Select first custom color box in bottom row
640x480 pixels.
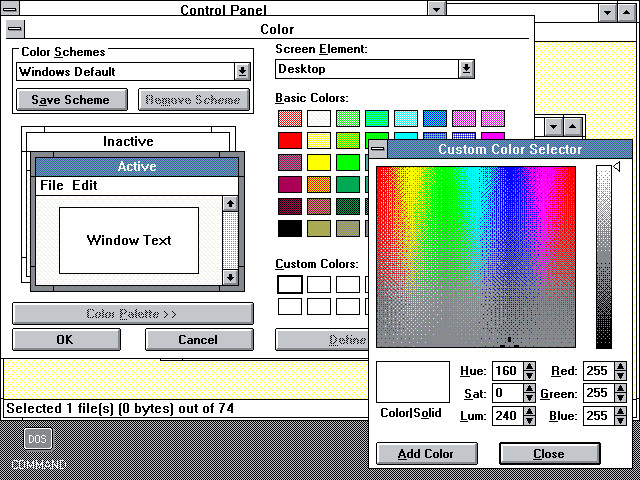coord(290,307)
